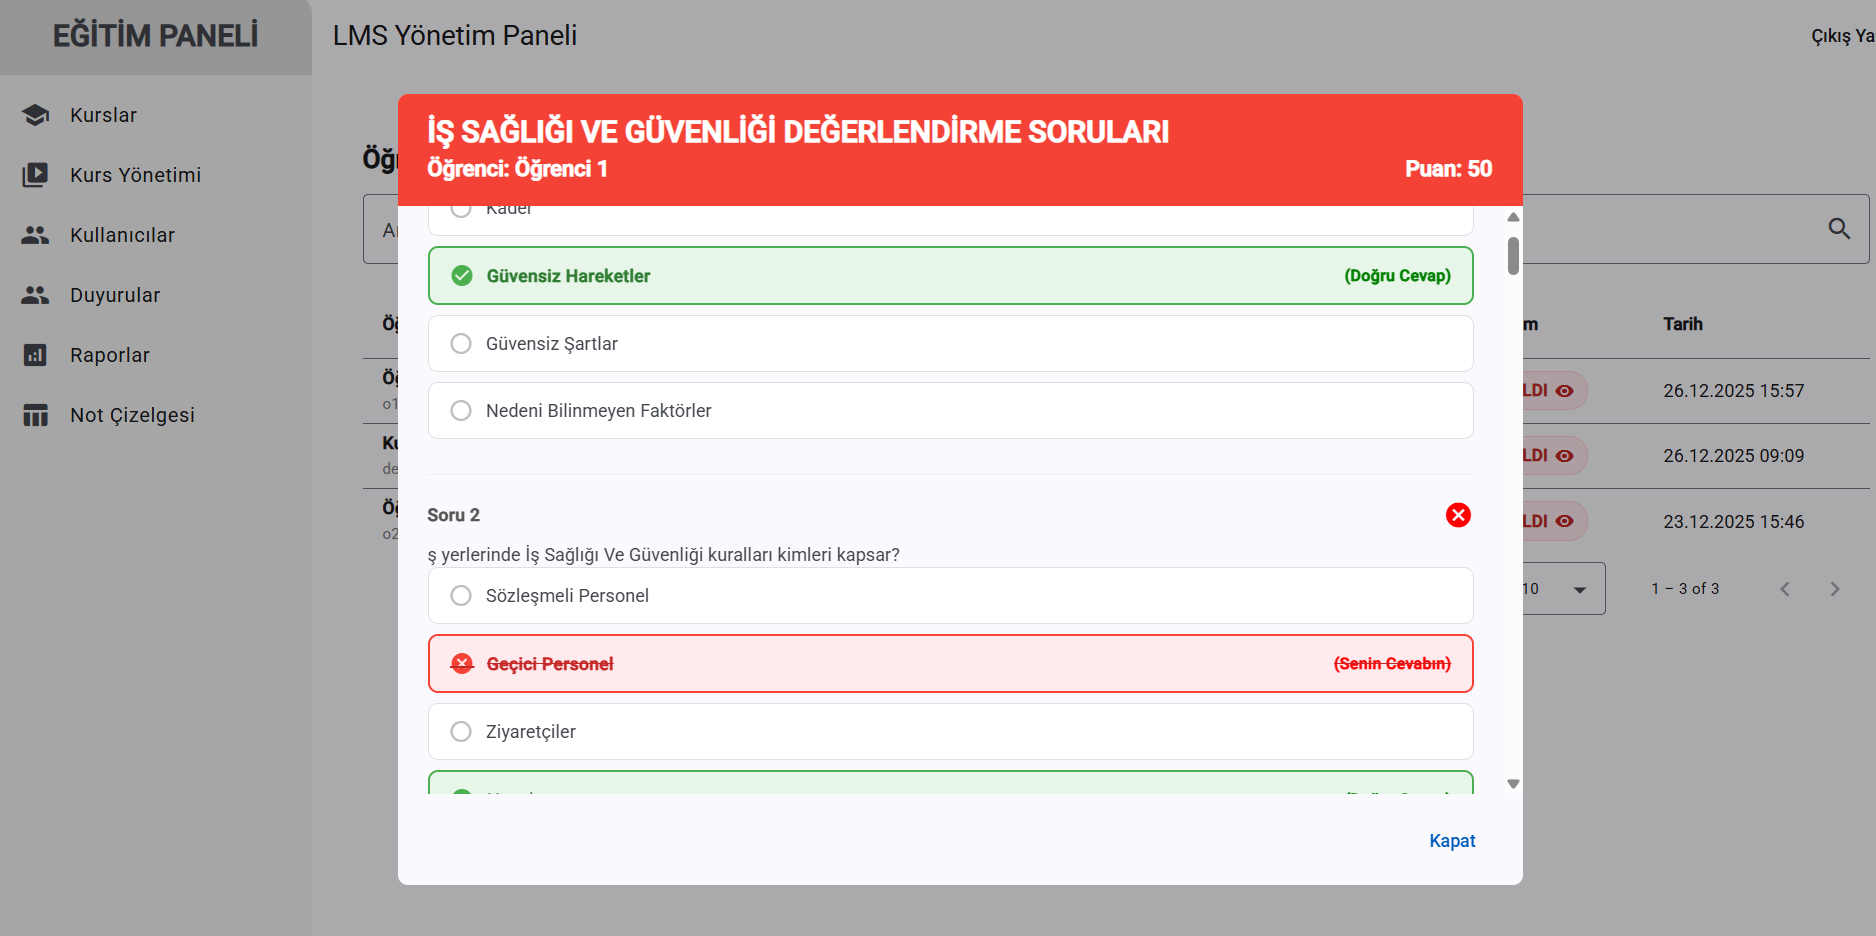The height and width of the screenshot is (936, 1876).
Task: Go to next page of results
Action: pyautogui.click(x=1834, y=589)
